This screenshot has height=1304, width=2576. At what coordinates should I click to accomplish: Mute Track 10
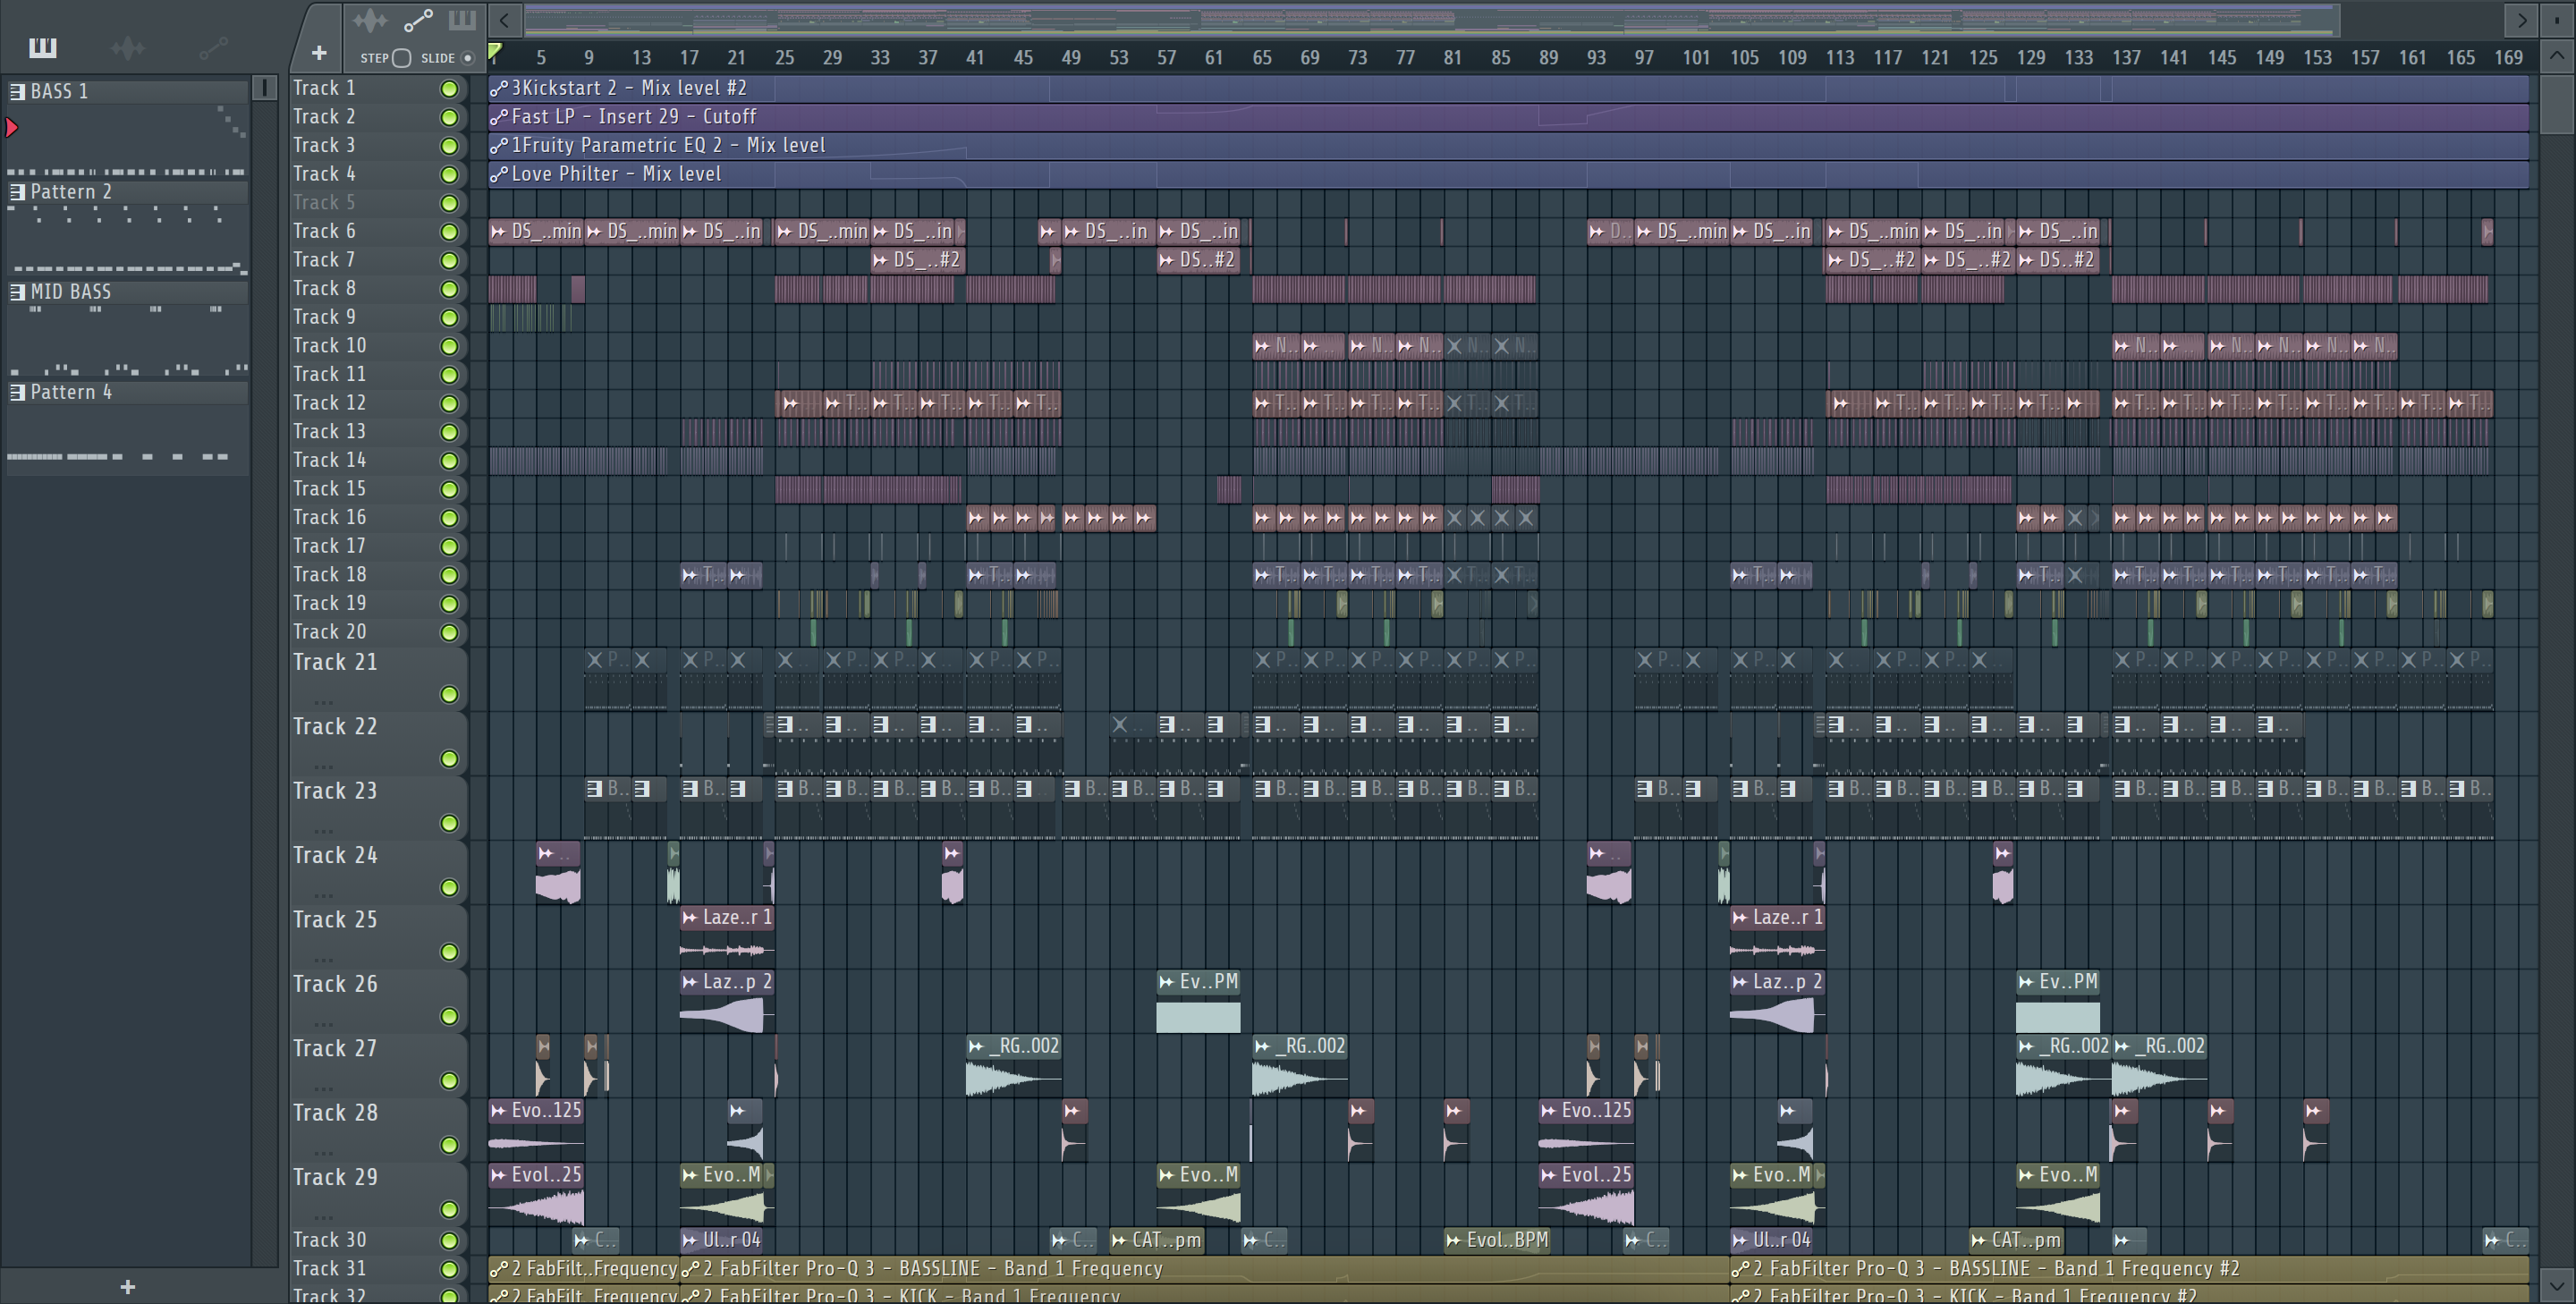450,346
